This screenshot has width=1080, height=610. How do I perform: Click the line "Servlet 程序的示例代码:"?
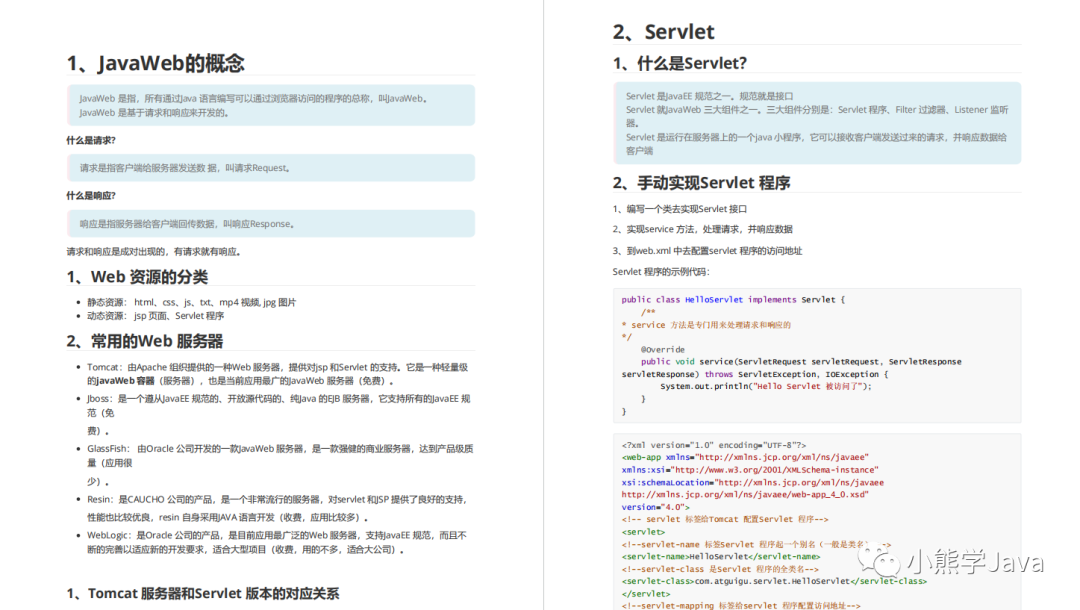click(x=661, y=272)
